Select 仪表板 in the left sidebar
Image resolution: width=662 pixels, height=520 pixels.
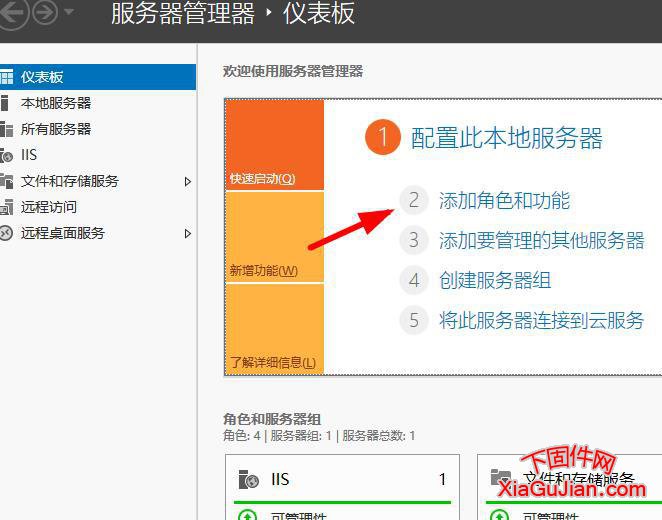[x=98, y=77]
